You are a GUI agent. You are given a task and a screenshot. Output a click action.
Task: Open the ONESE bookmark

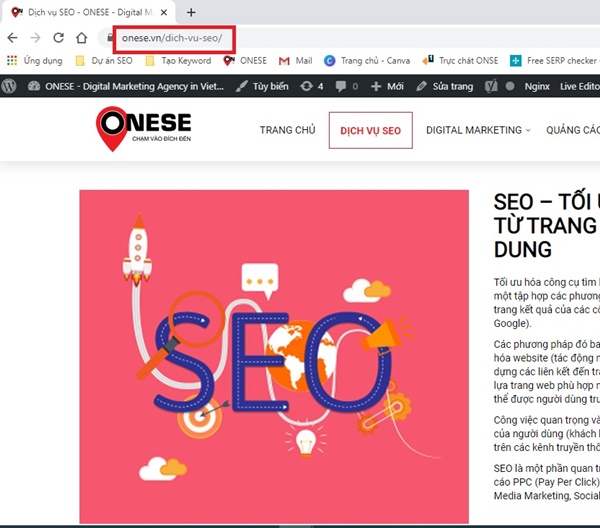pos(245,60)
